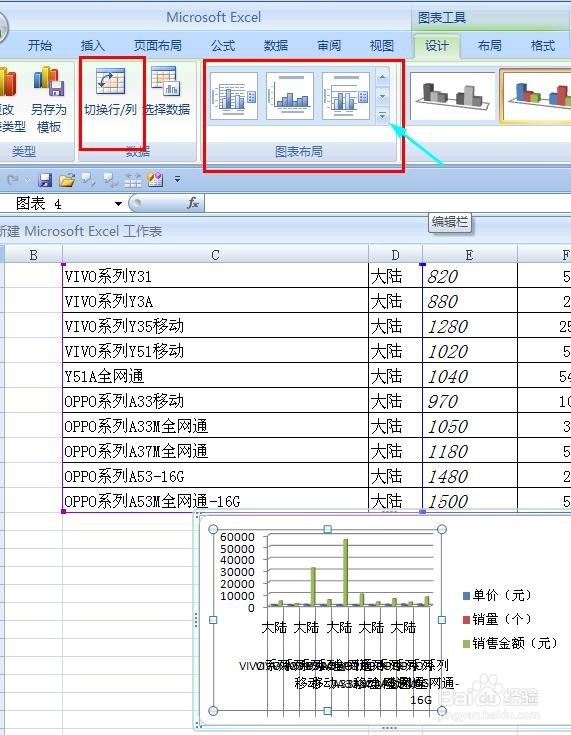Open the 数据 (Data) ribbon tab

[276, 45]
